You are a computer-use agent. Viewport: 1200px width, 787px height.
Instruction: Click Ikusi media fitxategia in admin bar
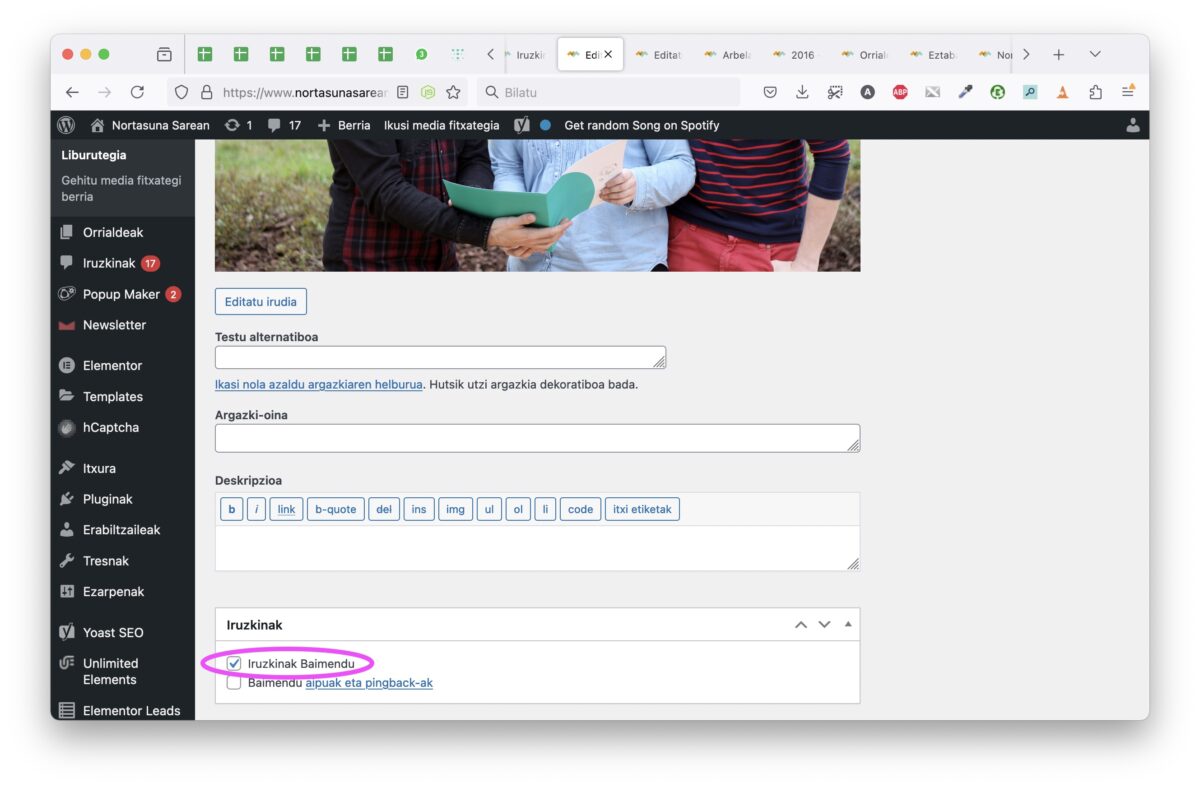[x=441, y=125]
